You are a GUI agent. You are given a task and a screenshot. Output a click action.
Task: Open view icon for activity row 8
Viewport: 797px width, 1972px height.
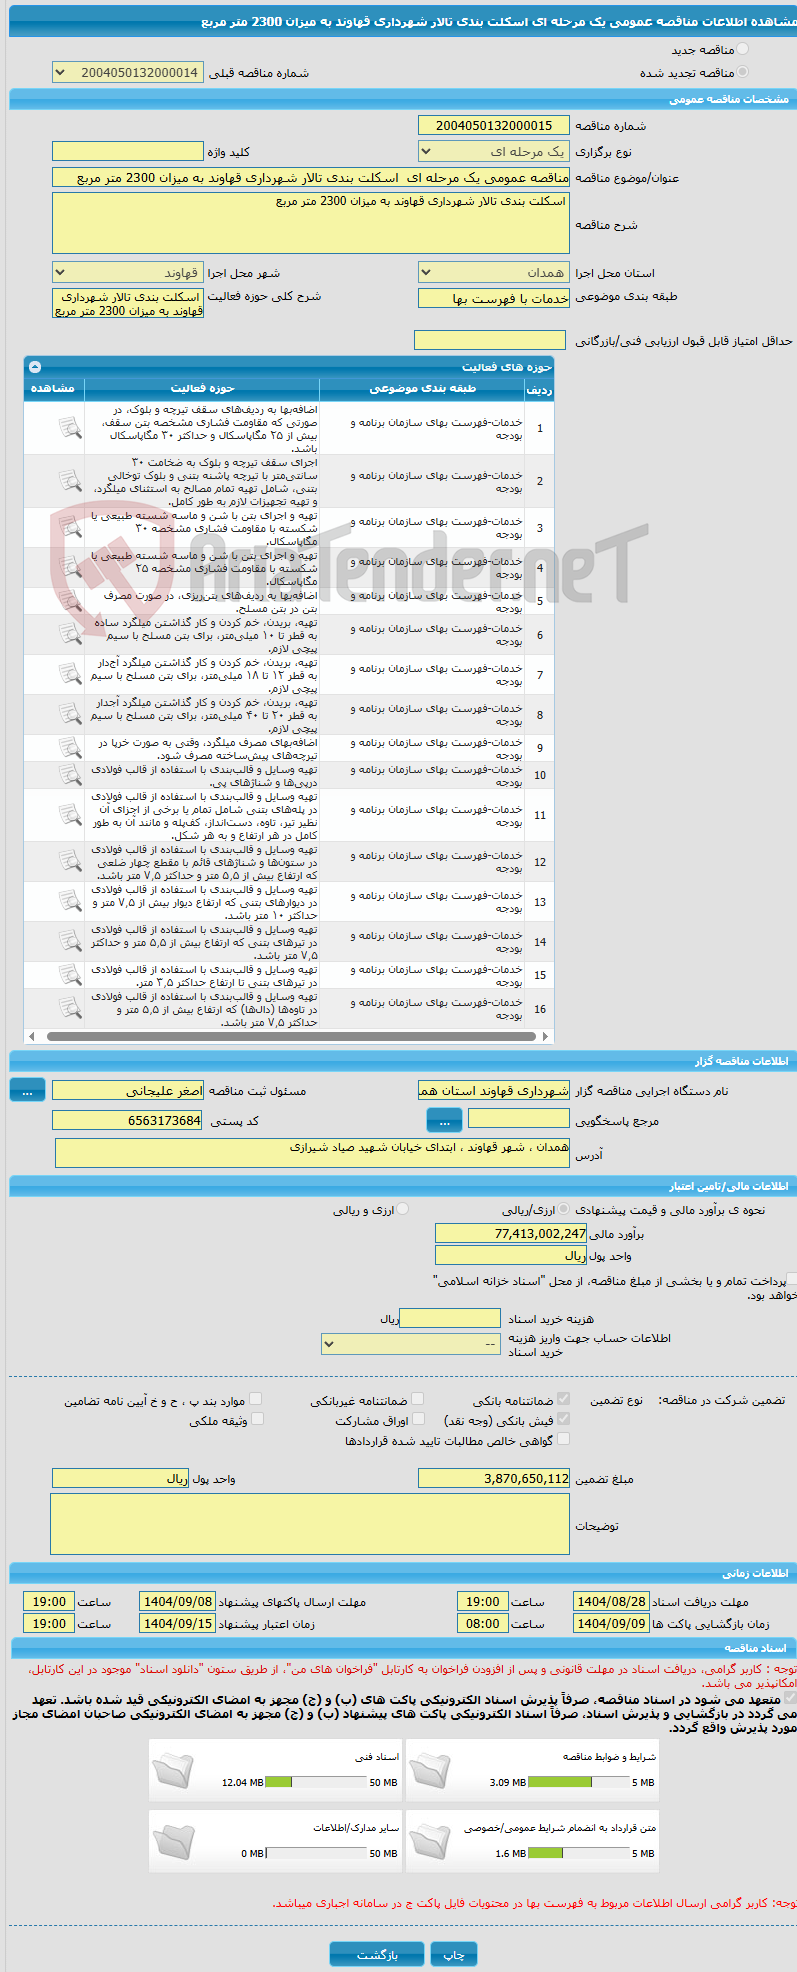pyautogui.click(x=70, y=714)
